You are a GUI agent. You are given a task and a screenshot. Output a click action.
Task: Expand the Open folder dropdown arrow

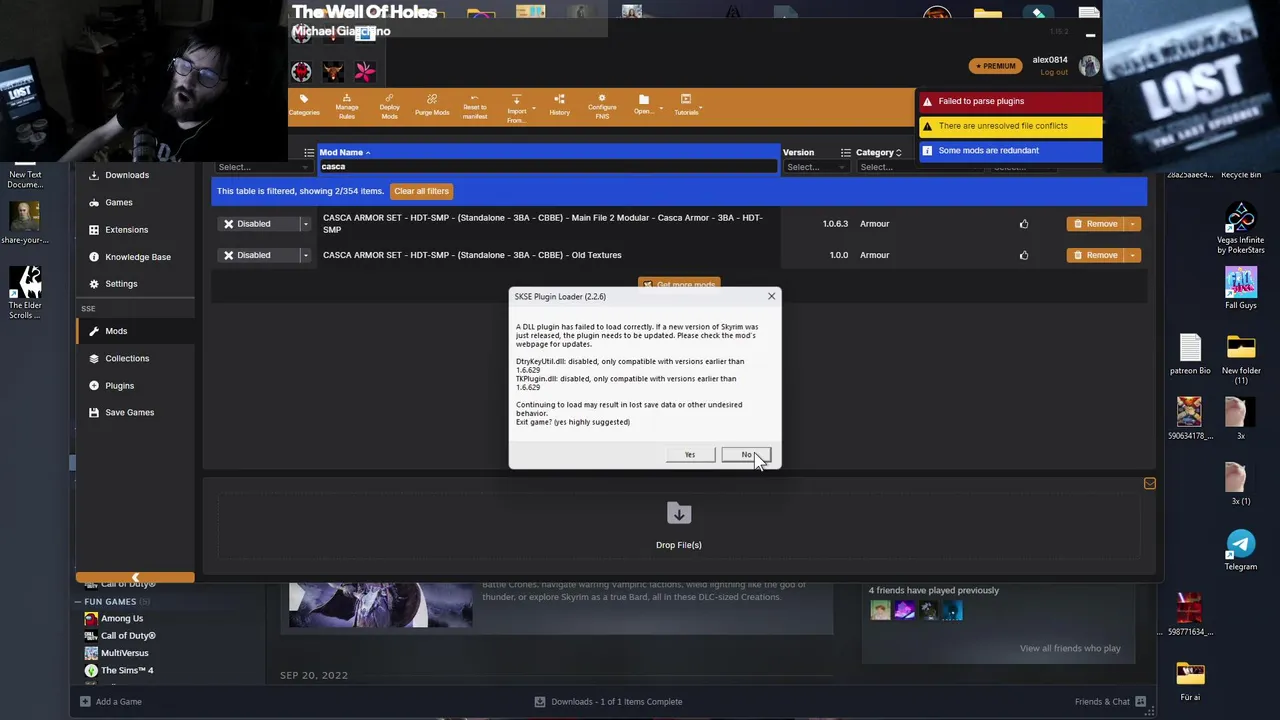(x=661, y=108)
